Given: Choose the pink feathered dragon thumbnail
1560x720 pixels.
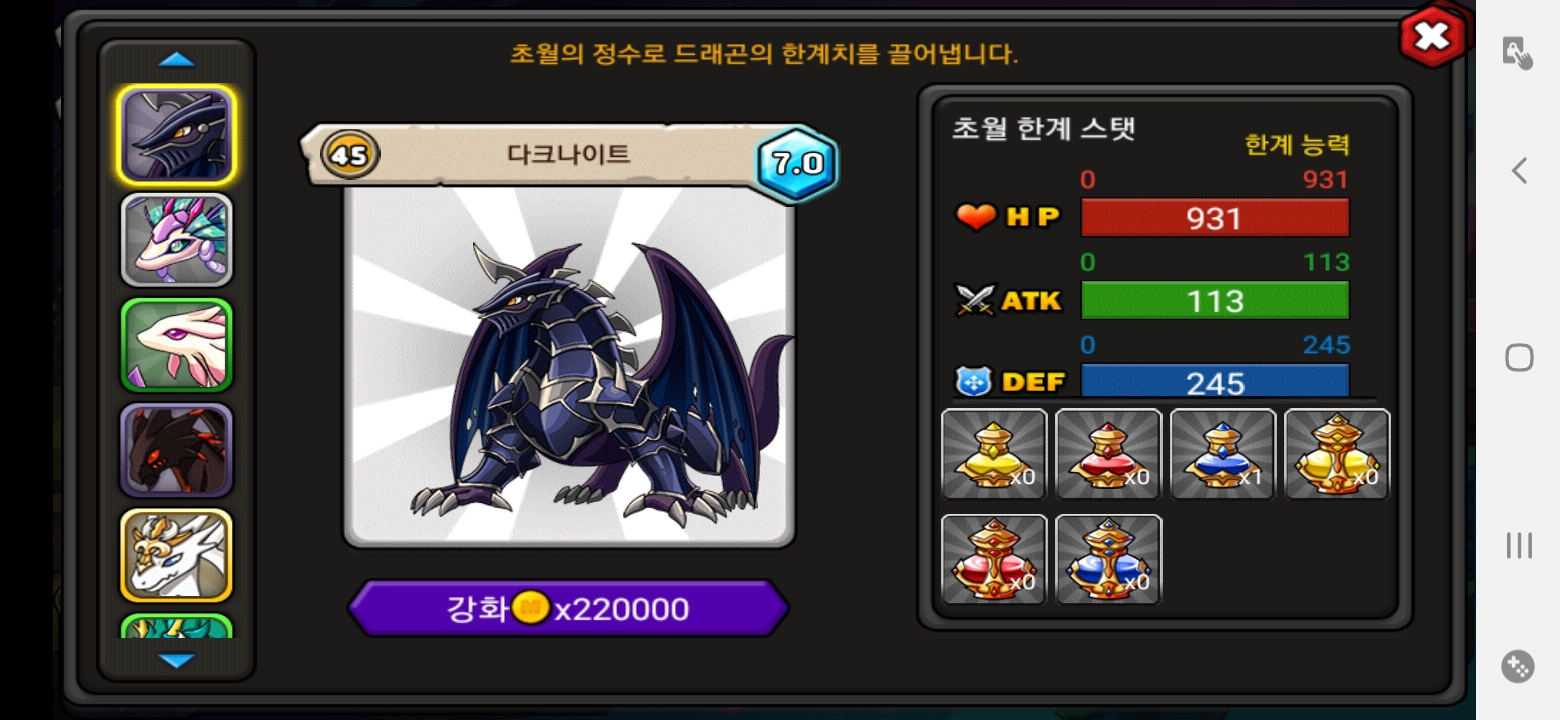Looking at the screenshot, I should [x=177, y=240].
